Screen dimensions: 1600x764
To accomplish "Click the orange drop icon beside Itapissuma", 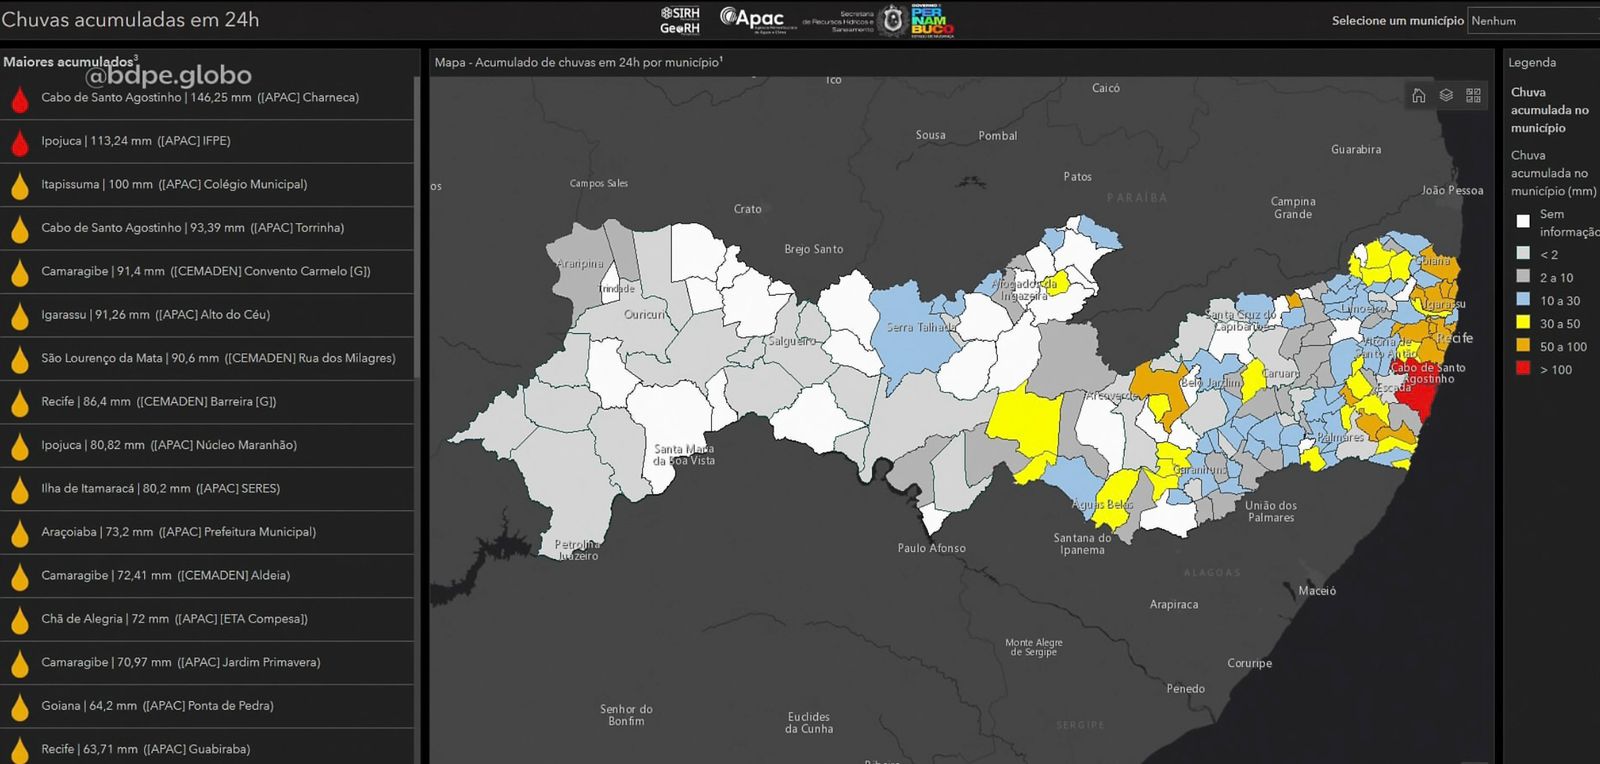I will point(19,186).
